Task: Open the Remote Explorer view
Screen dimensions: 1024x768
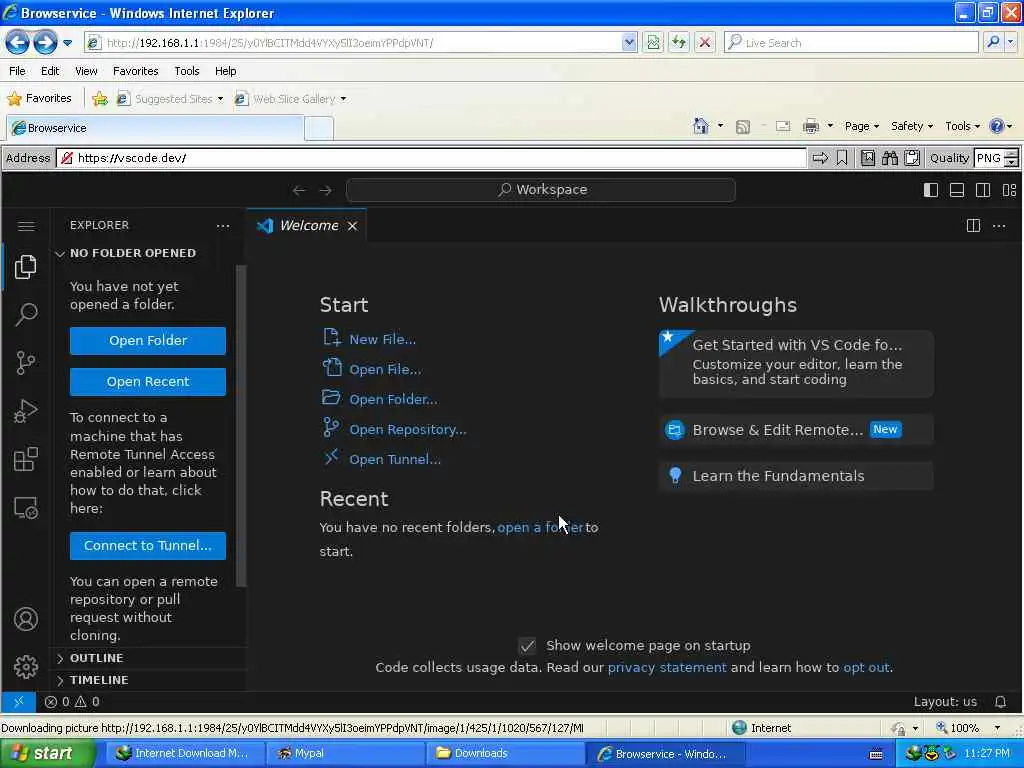Action: (x=25, y=507)
